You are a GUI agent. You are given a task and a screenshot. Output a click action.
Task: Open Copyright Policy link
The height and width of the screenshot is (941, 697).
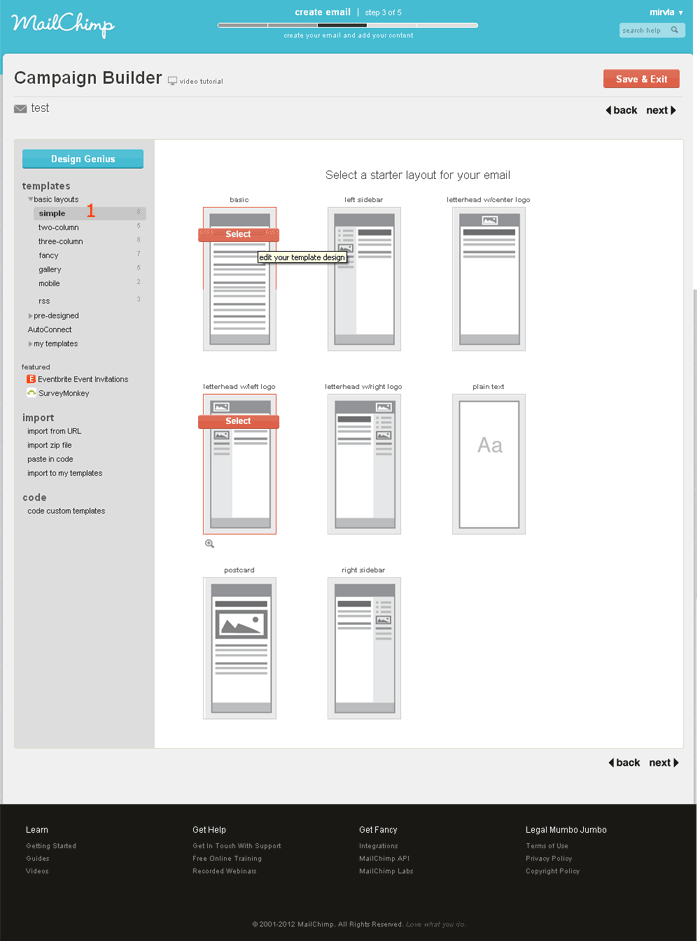tap(552, 871)
